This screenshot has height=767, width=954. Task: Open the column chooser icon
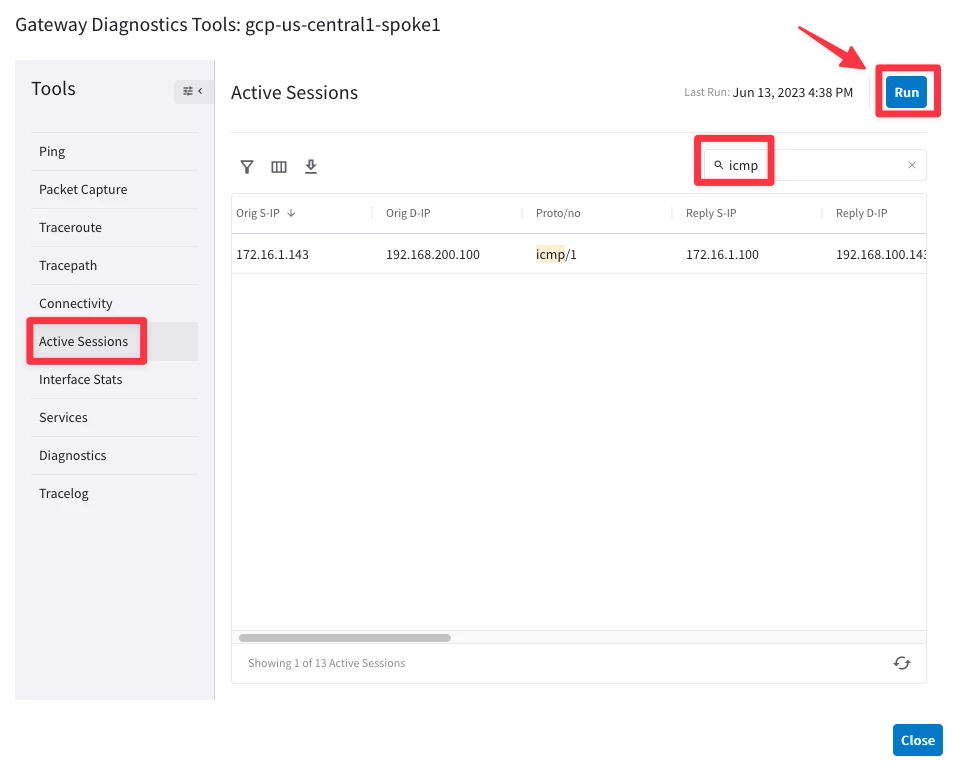point(279,167)
